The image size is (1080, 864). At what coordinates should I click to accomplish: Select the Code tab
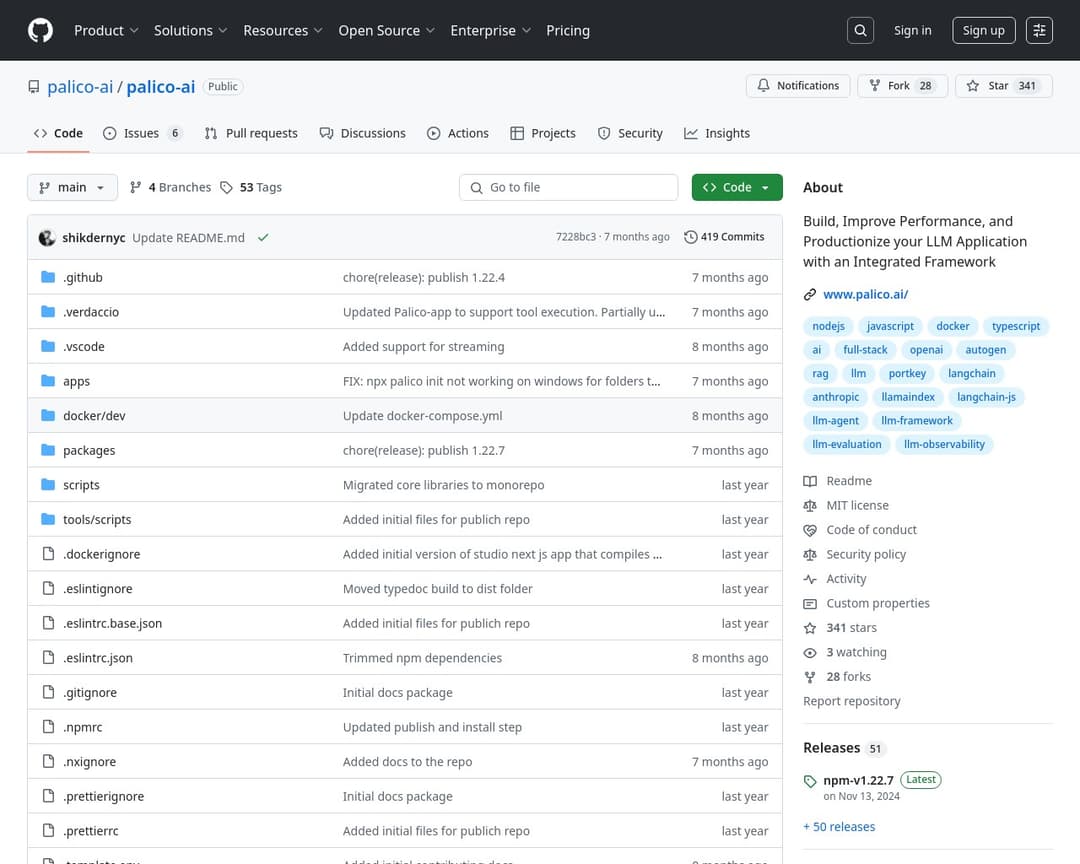point(59,134)
